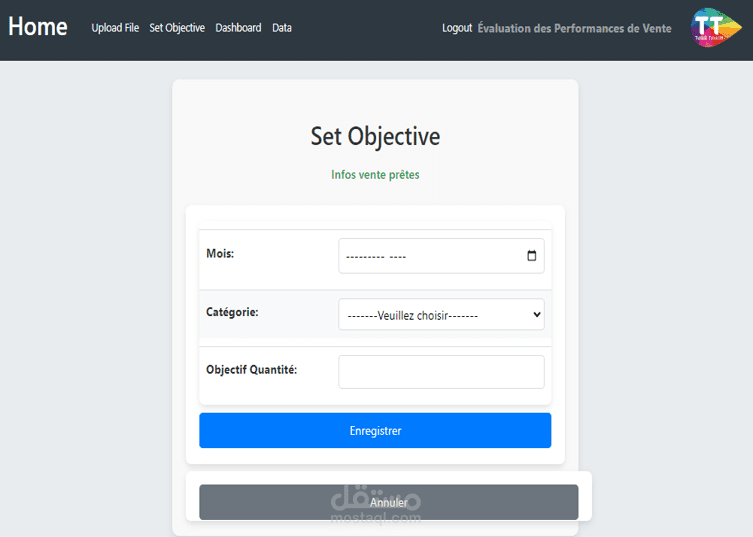Cancel with the grey Annuler button
The width and height of the screenshot is (753, 537).
pos(388,502)
